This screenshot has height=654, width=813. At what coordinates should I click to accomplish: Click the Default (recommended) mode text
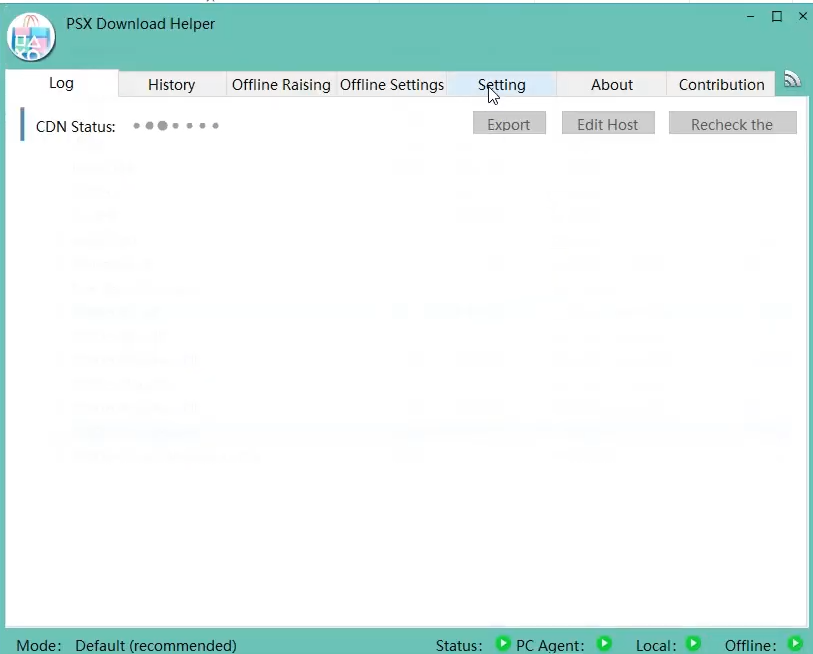pos(156,646)
